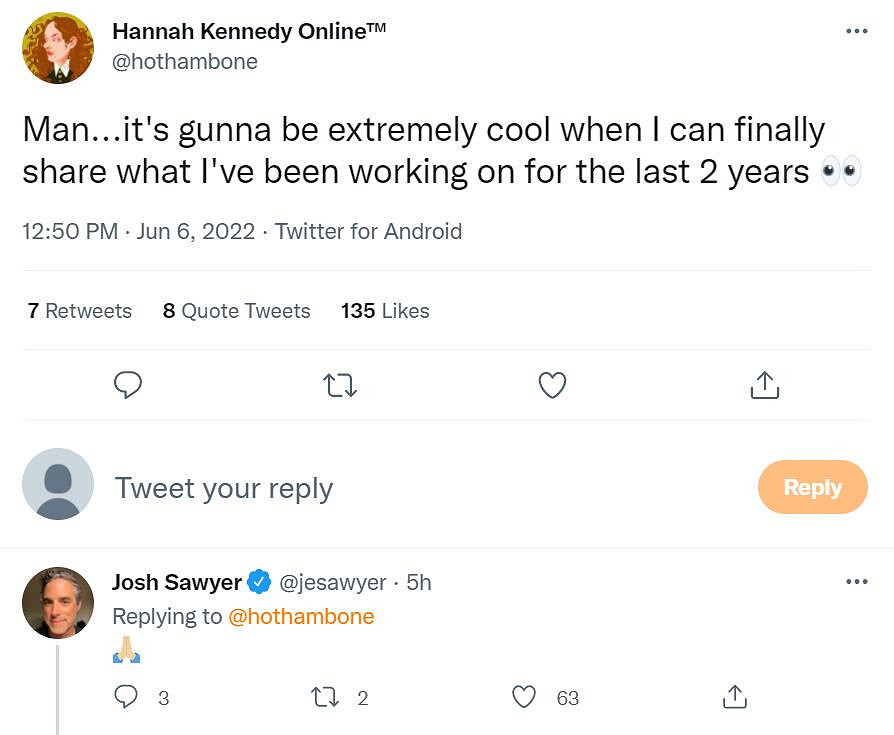Visit the @hothambone mention link in reply

[301, 616]
